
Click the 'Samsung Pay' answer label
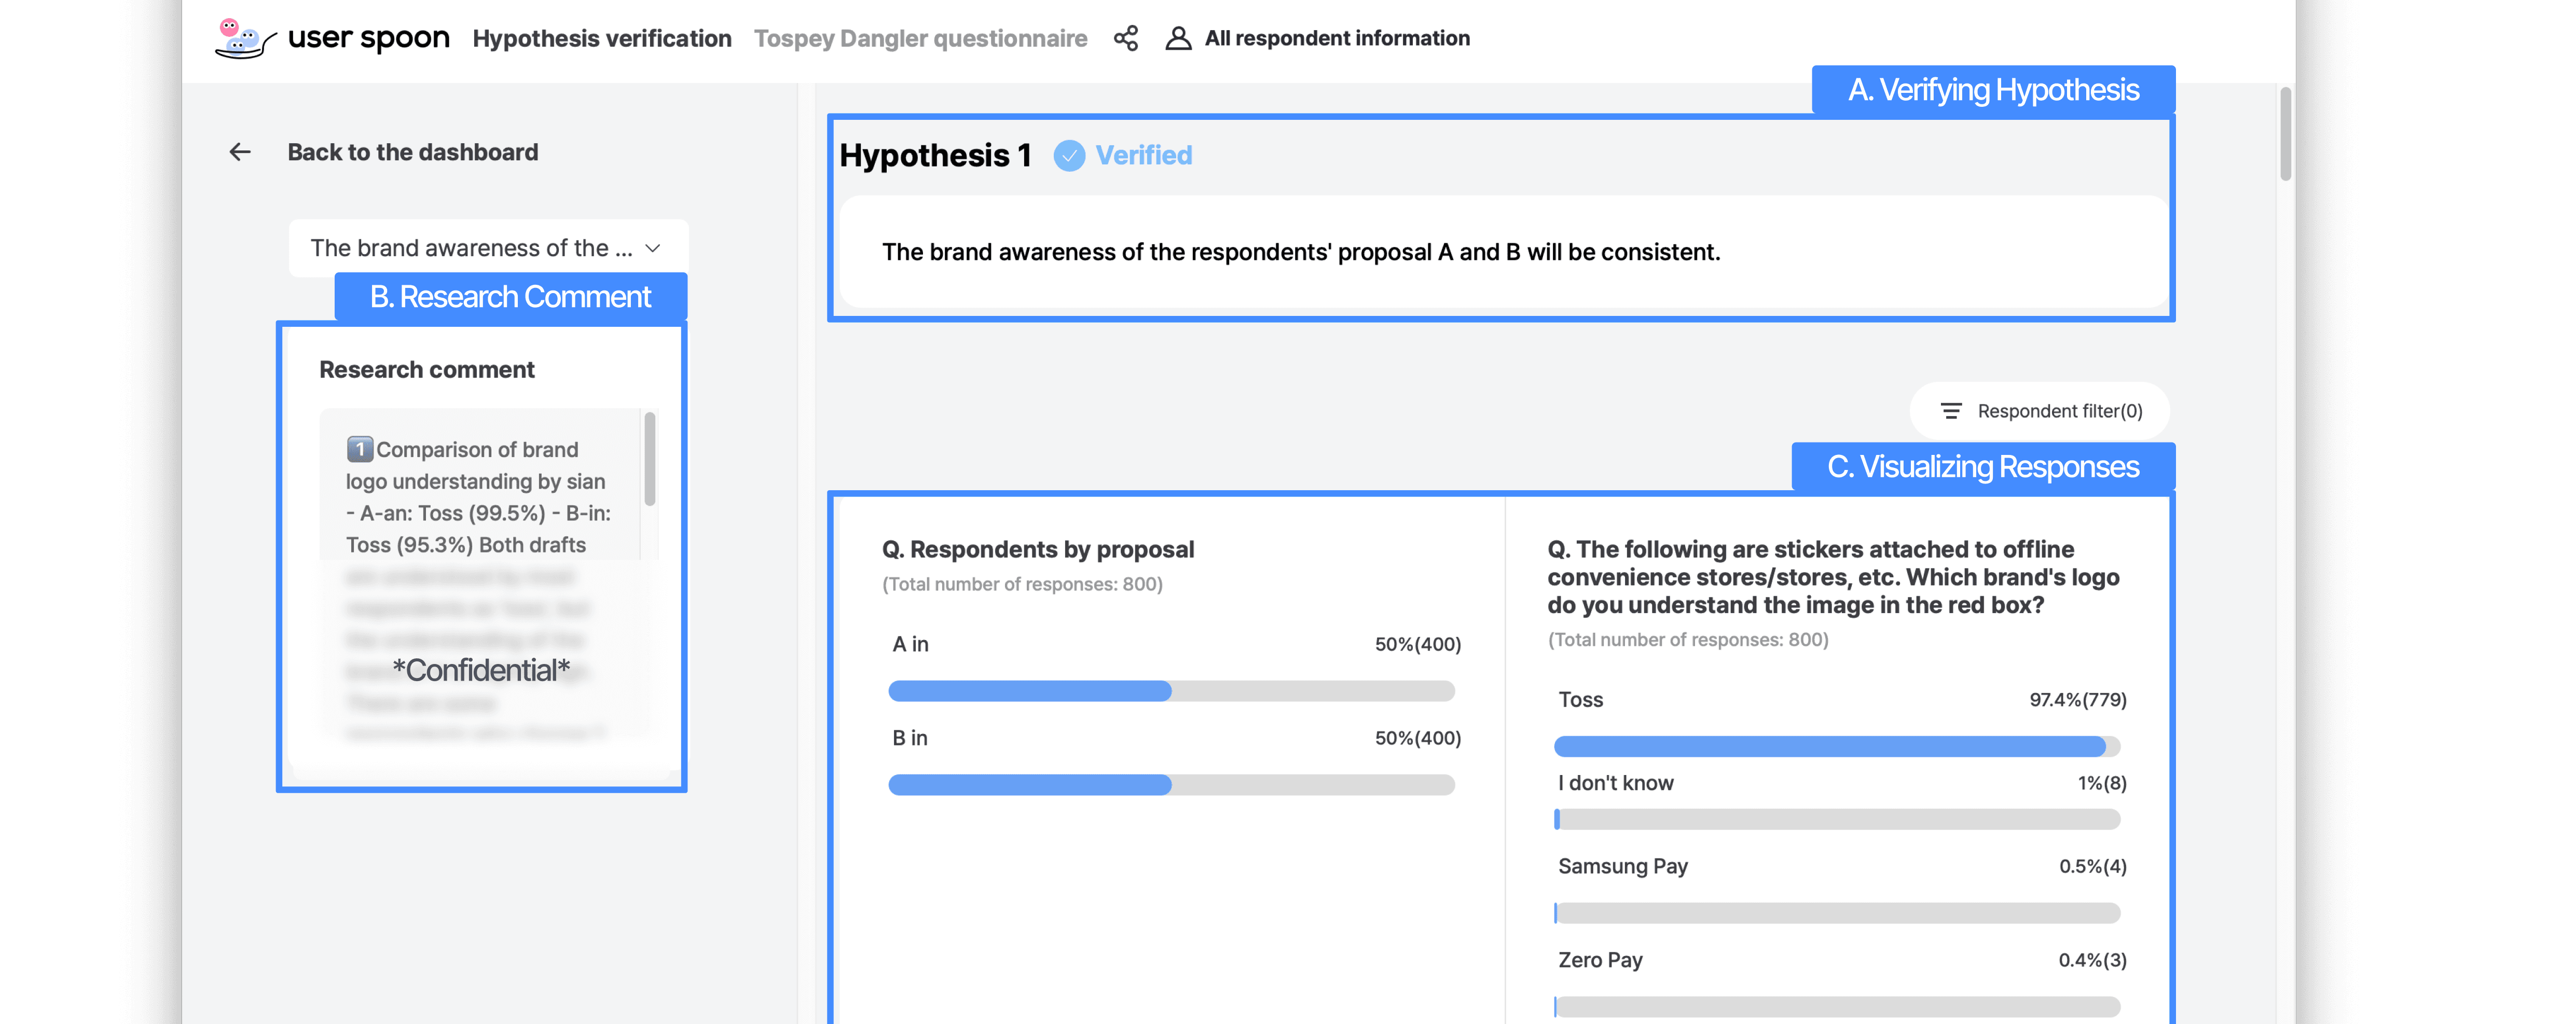coord(1623,866)
